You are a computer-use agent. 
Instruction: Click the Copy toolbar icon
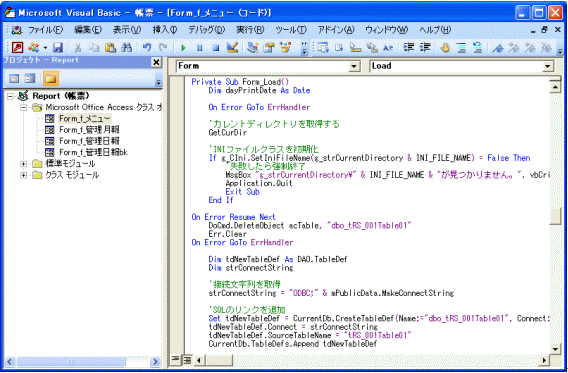pos(94,47)
